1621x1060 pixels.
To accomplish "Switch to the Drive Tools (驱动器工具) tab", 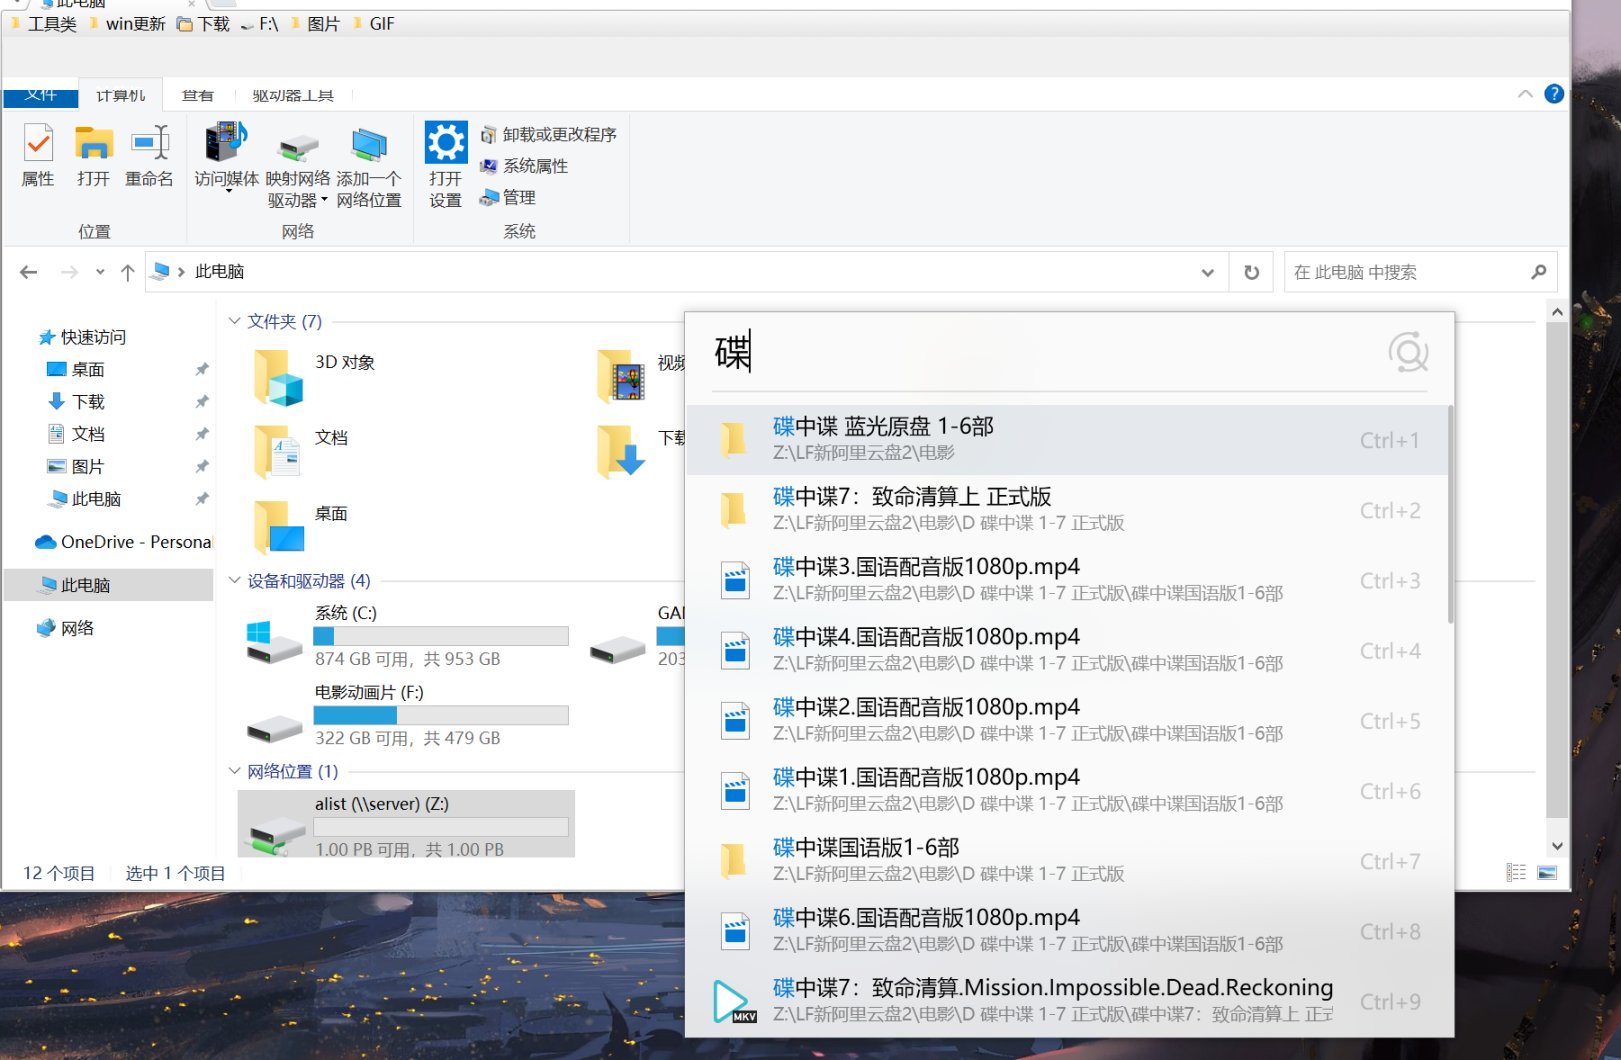I will pyautogui.click(x=293, y=96).
